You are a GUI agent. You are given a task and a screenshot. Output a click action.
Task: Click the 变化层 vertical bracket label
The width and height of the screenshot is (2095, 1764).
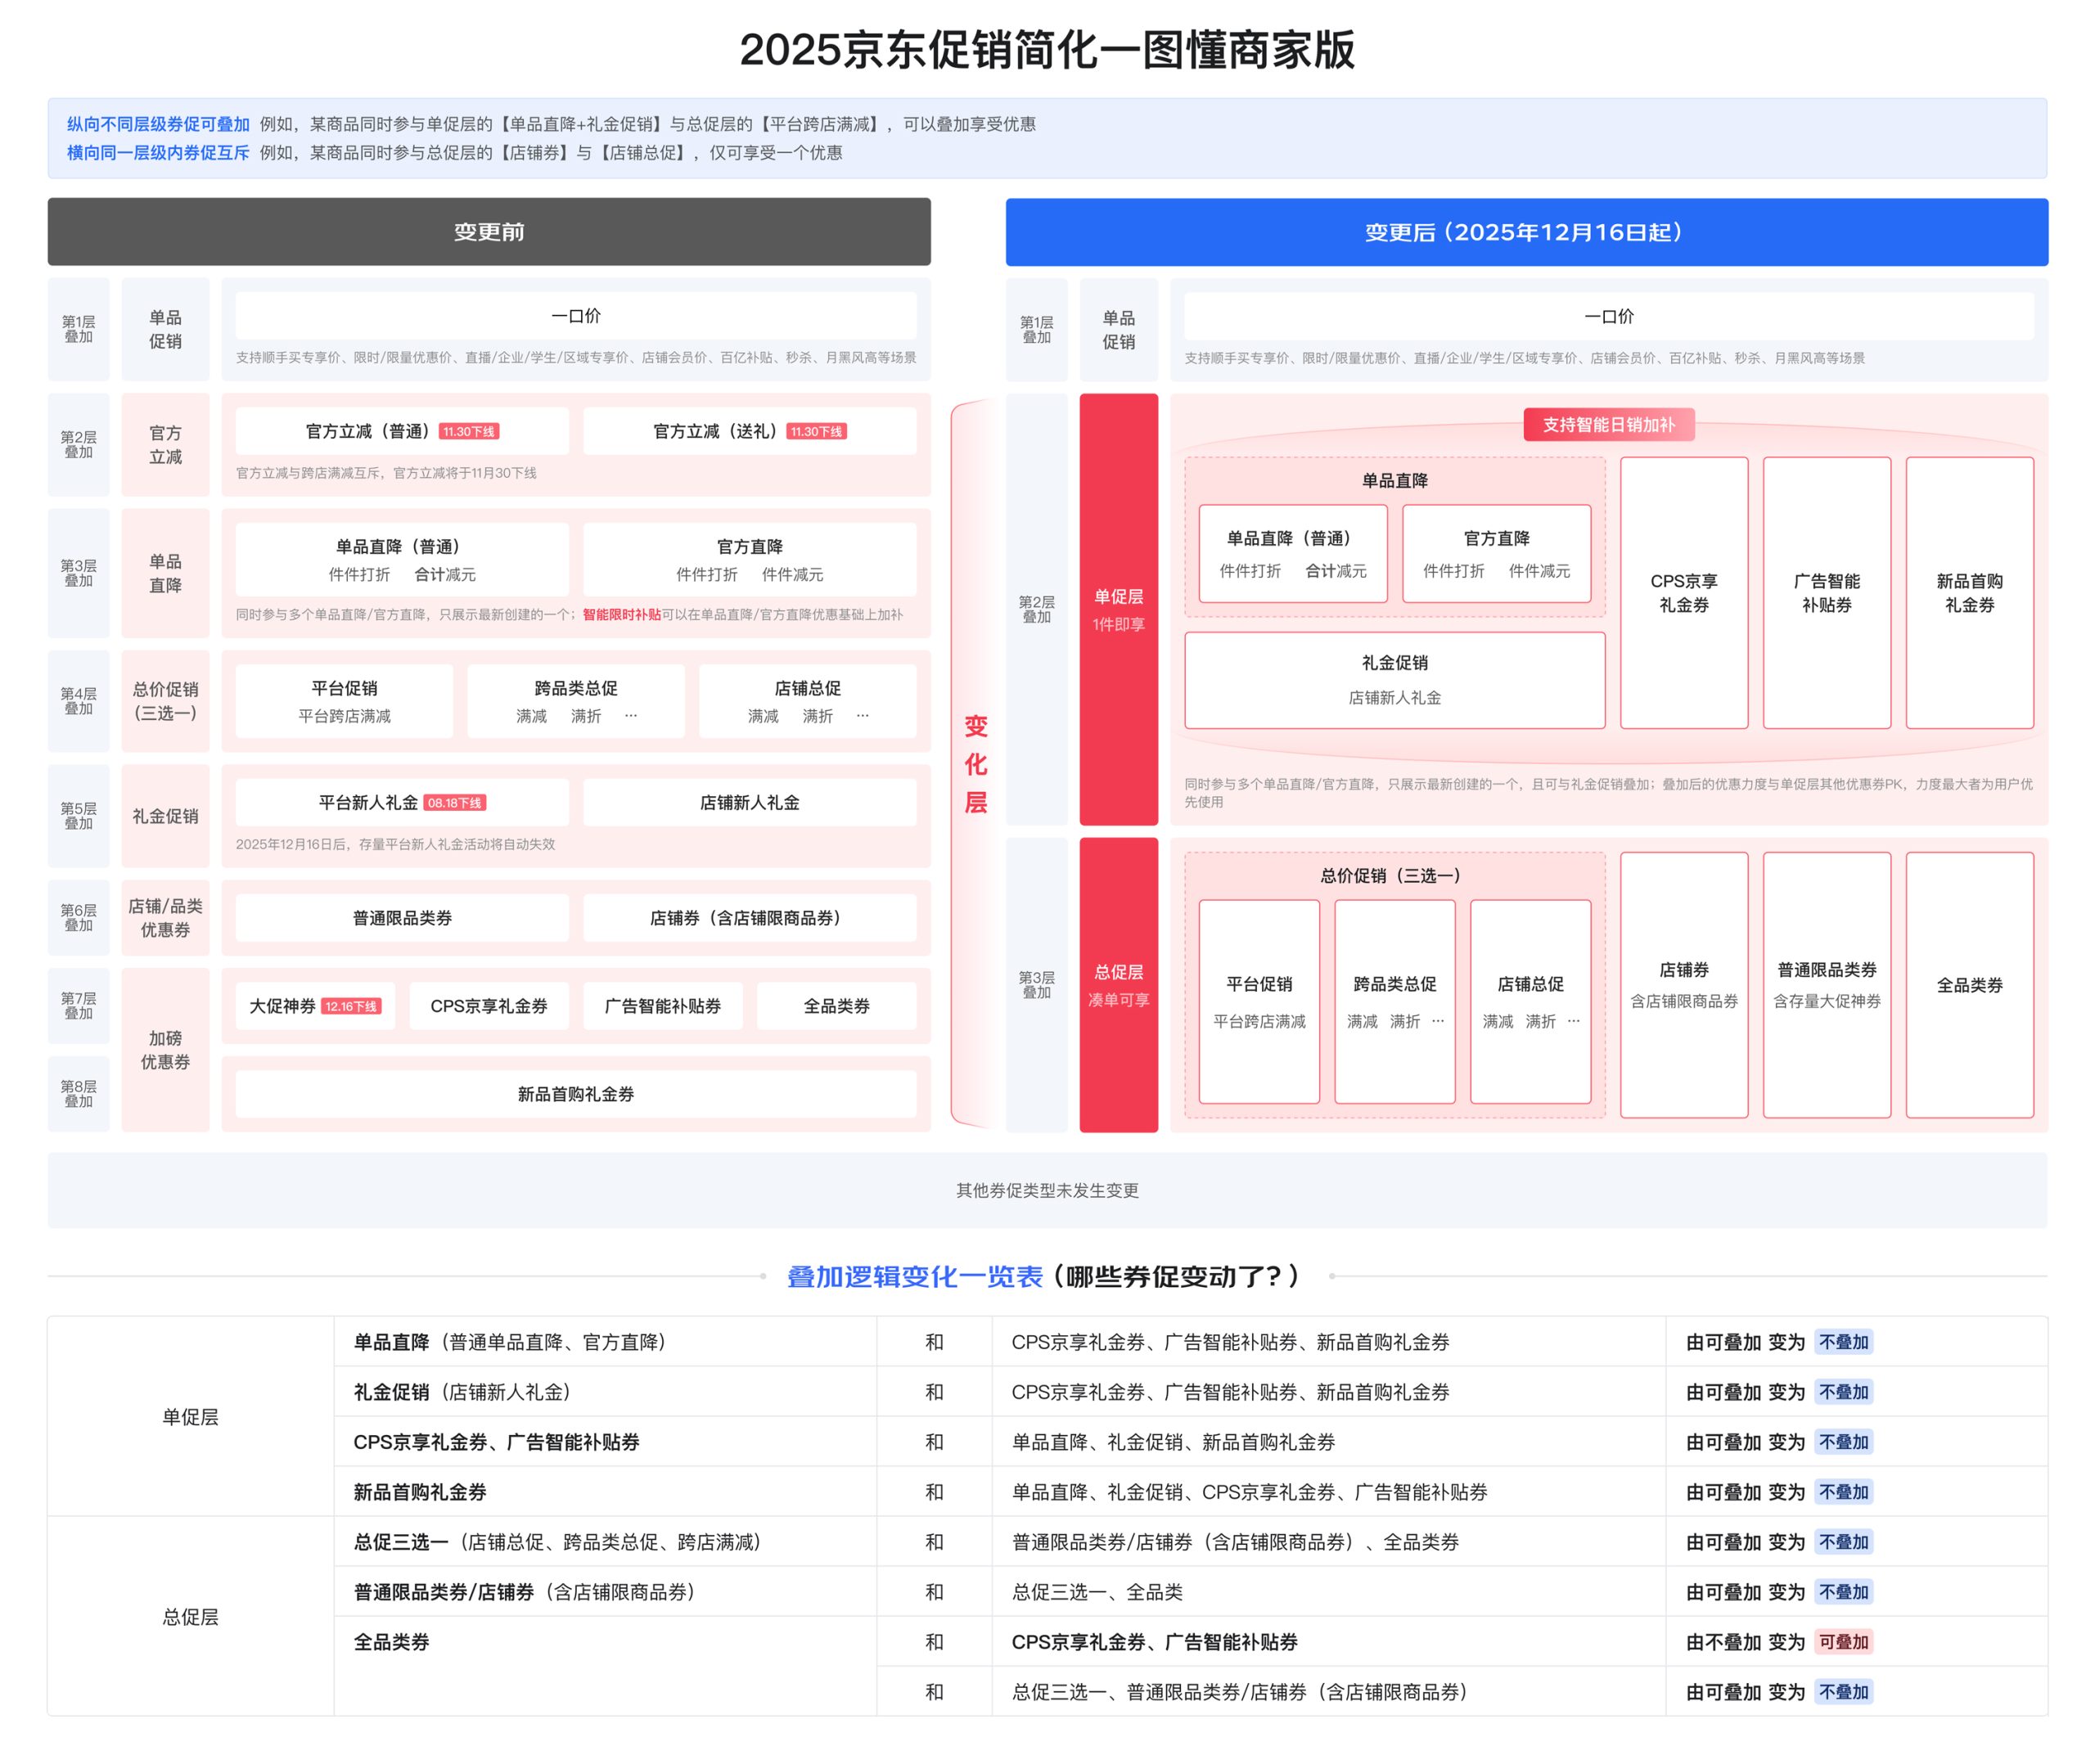(x=975, y=764)
